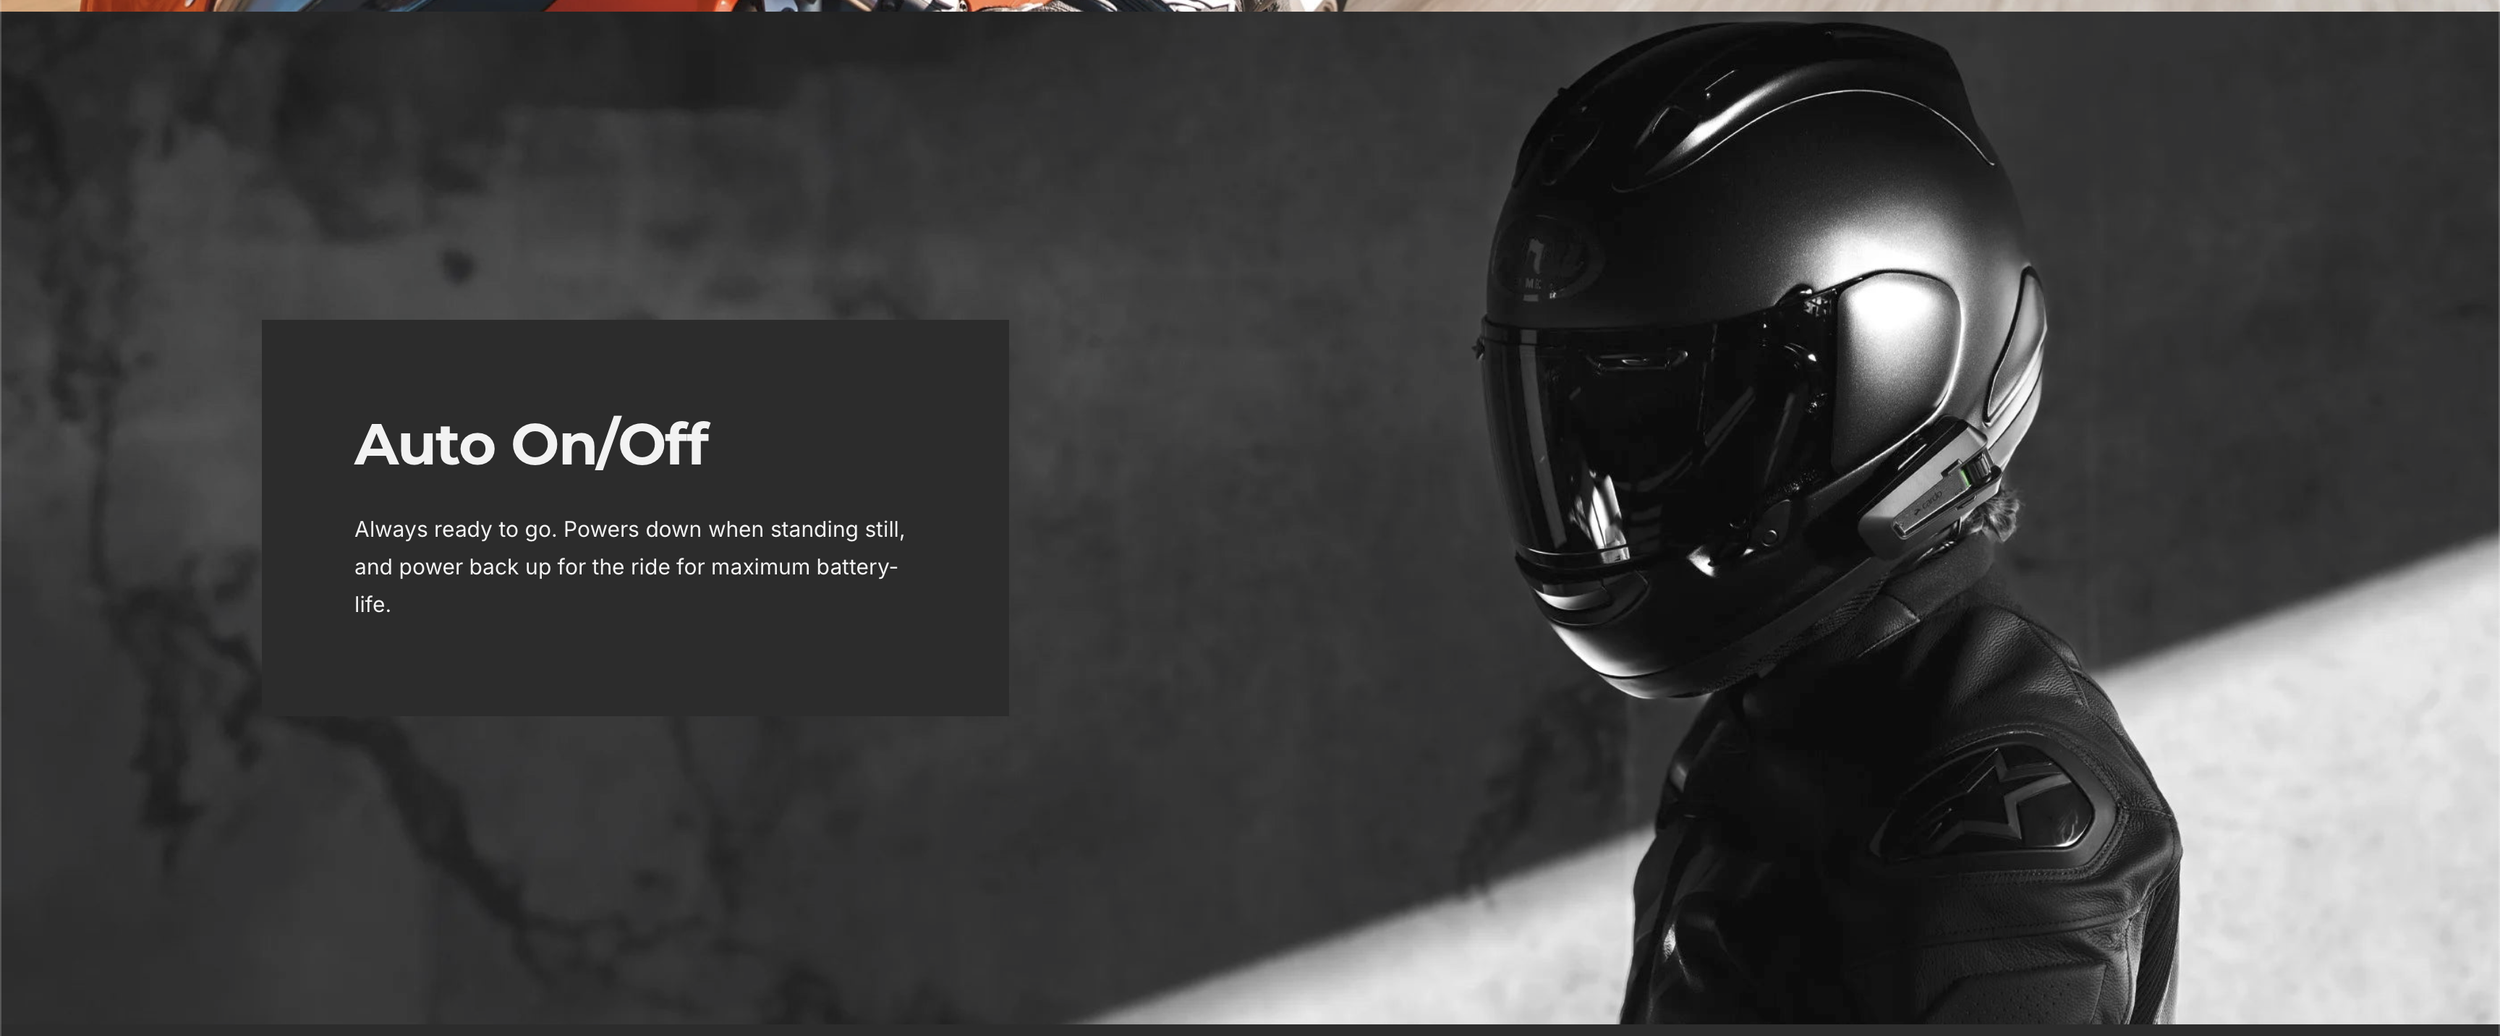
Task: Click the dark strip at the bottom of the page
Action: (x=1250, y=1030)
